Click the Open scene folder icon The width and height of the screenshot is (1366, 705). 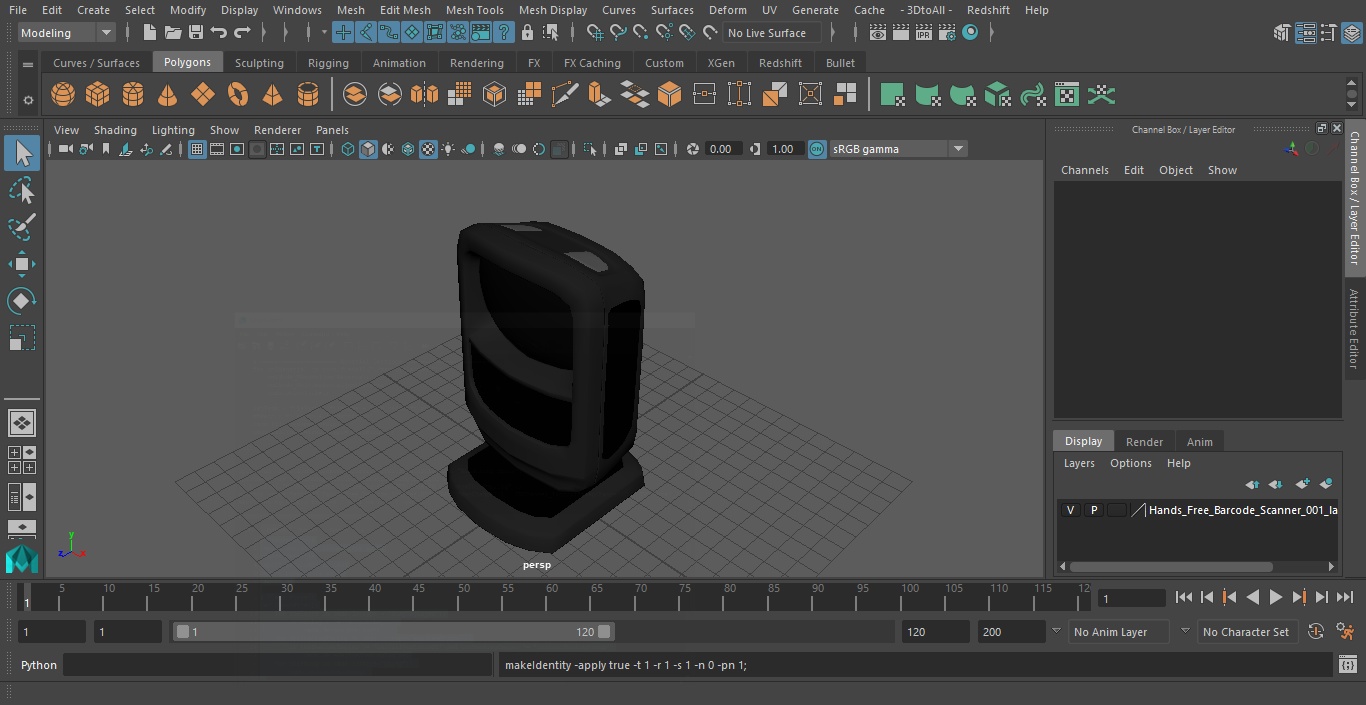(173, 33)
